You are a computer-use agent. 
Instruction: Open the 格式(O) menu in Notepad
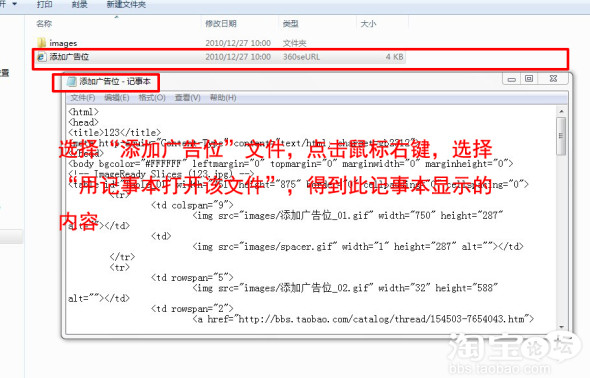(x=152, y=98)
